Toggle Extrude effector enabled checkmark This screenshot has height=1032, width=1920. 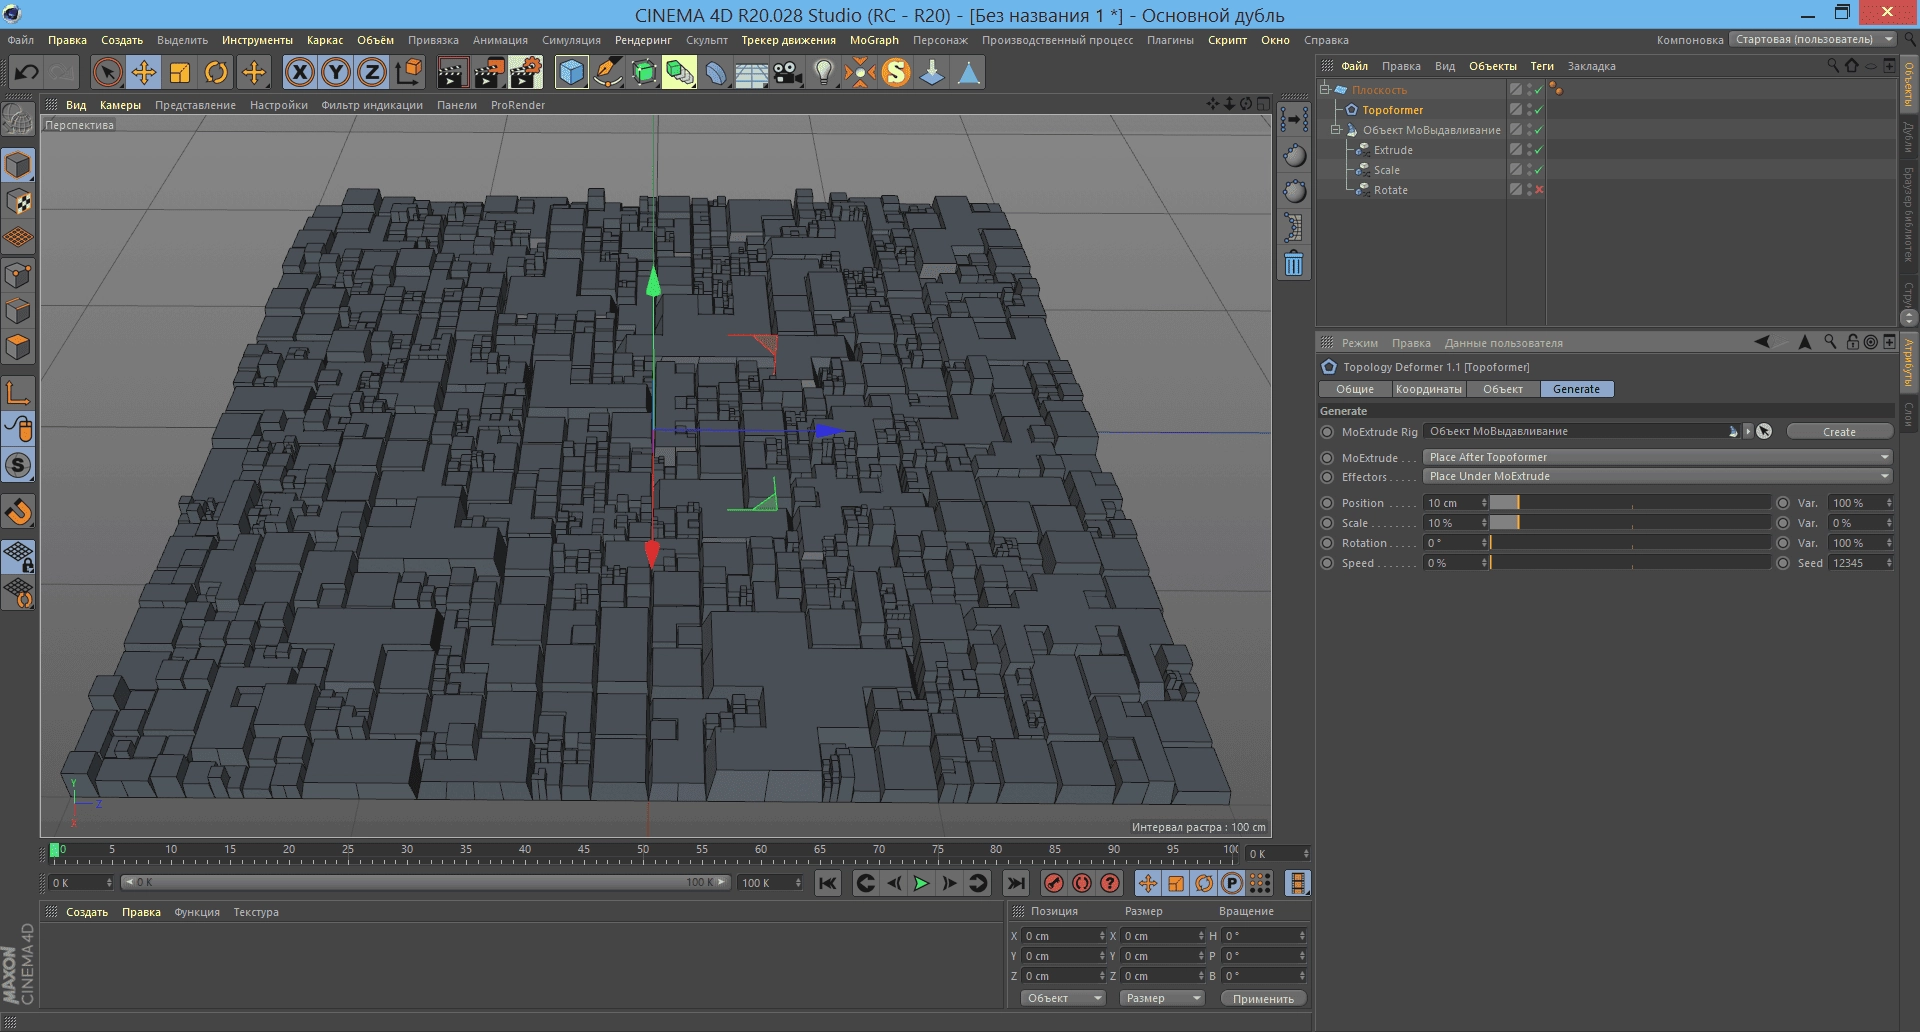tap(1539, 150)
